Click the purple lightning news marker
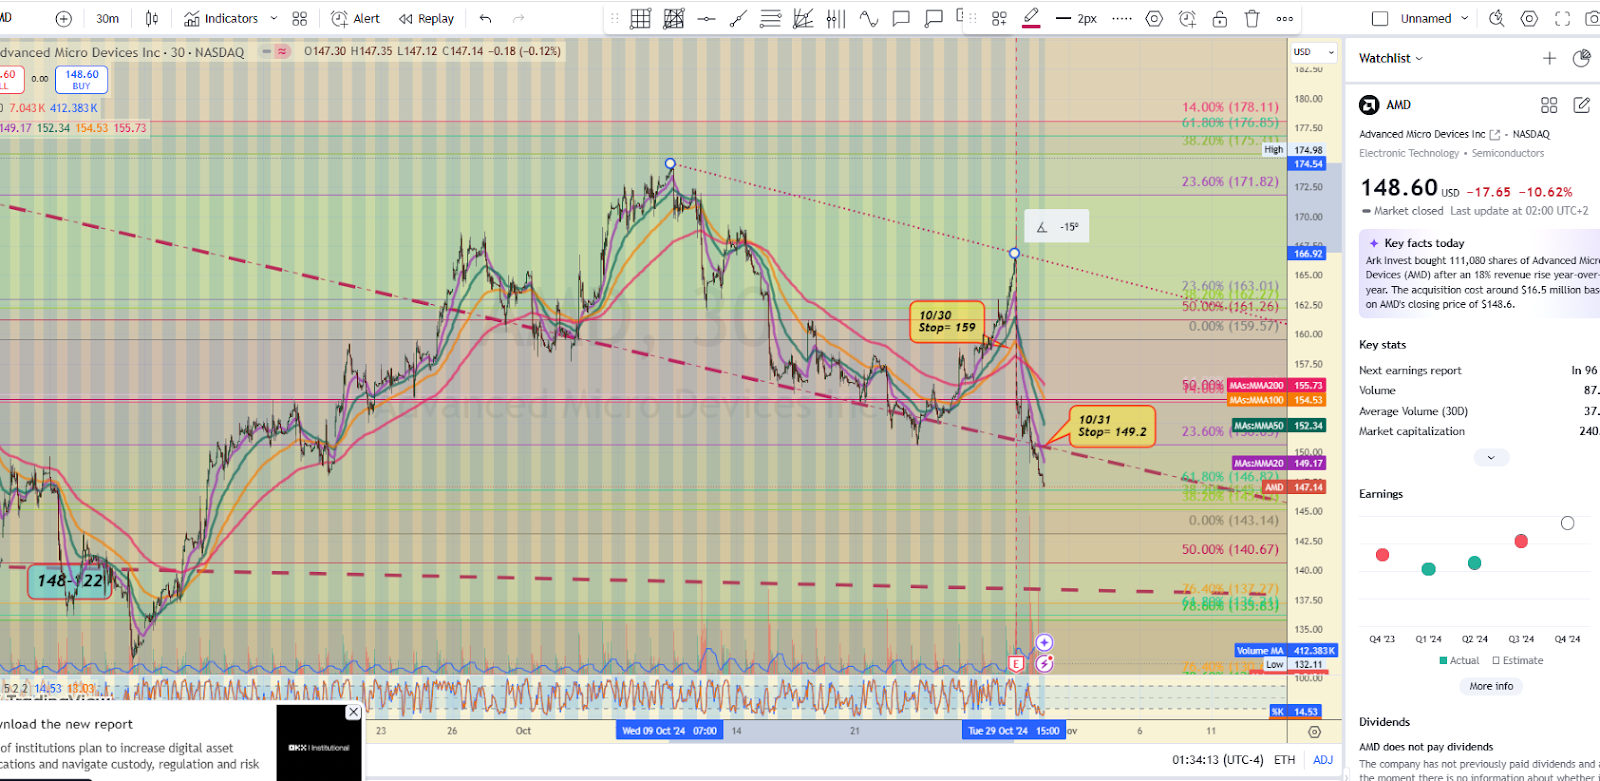This screenshot has width=1600, height=781. tap(1044, 663)
